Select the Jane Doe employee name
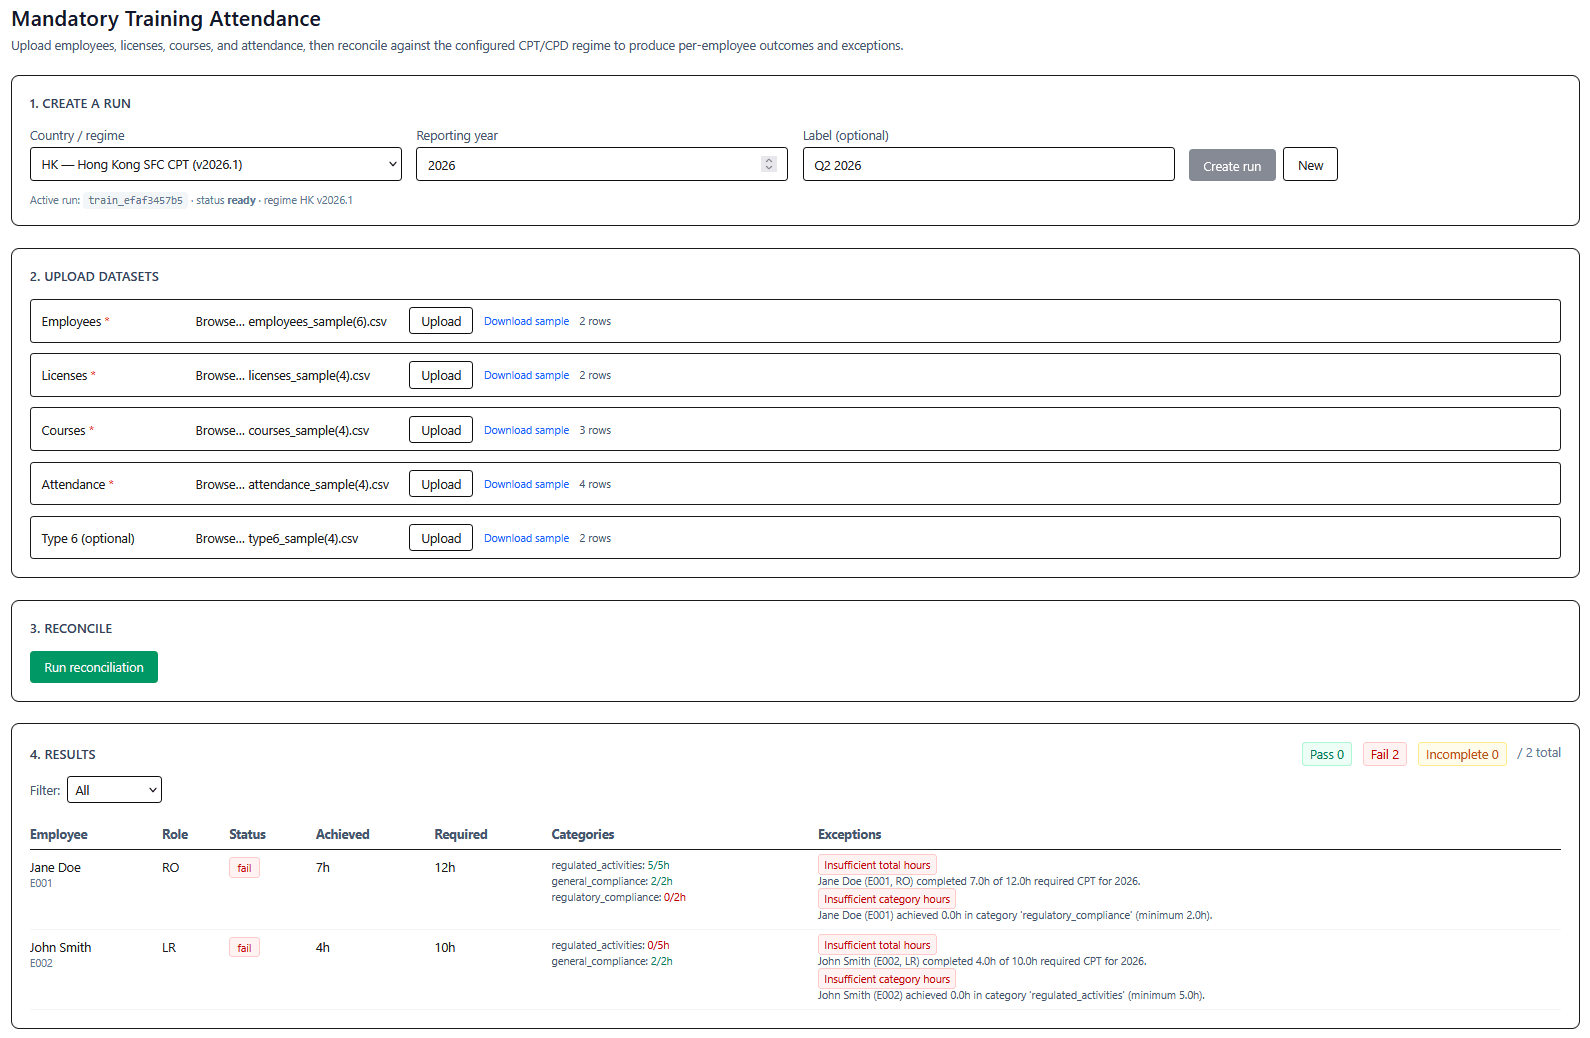The image size is (1590, 1038). tap(55, 868)
